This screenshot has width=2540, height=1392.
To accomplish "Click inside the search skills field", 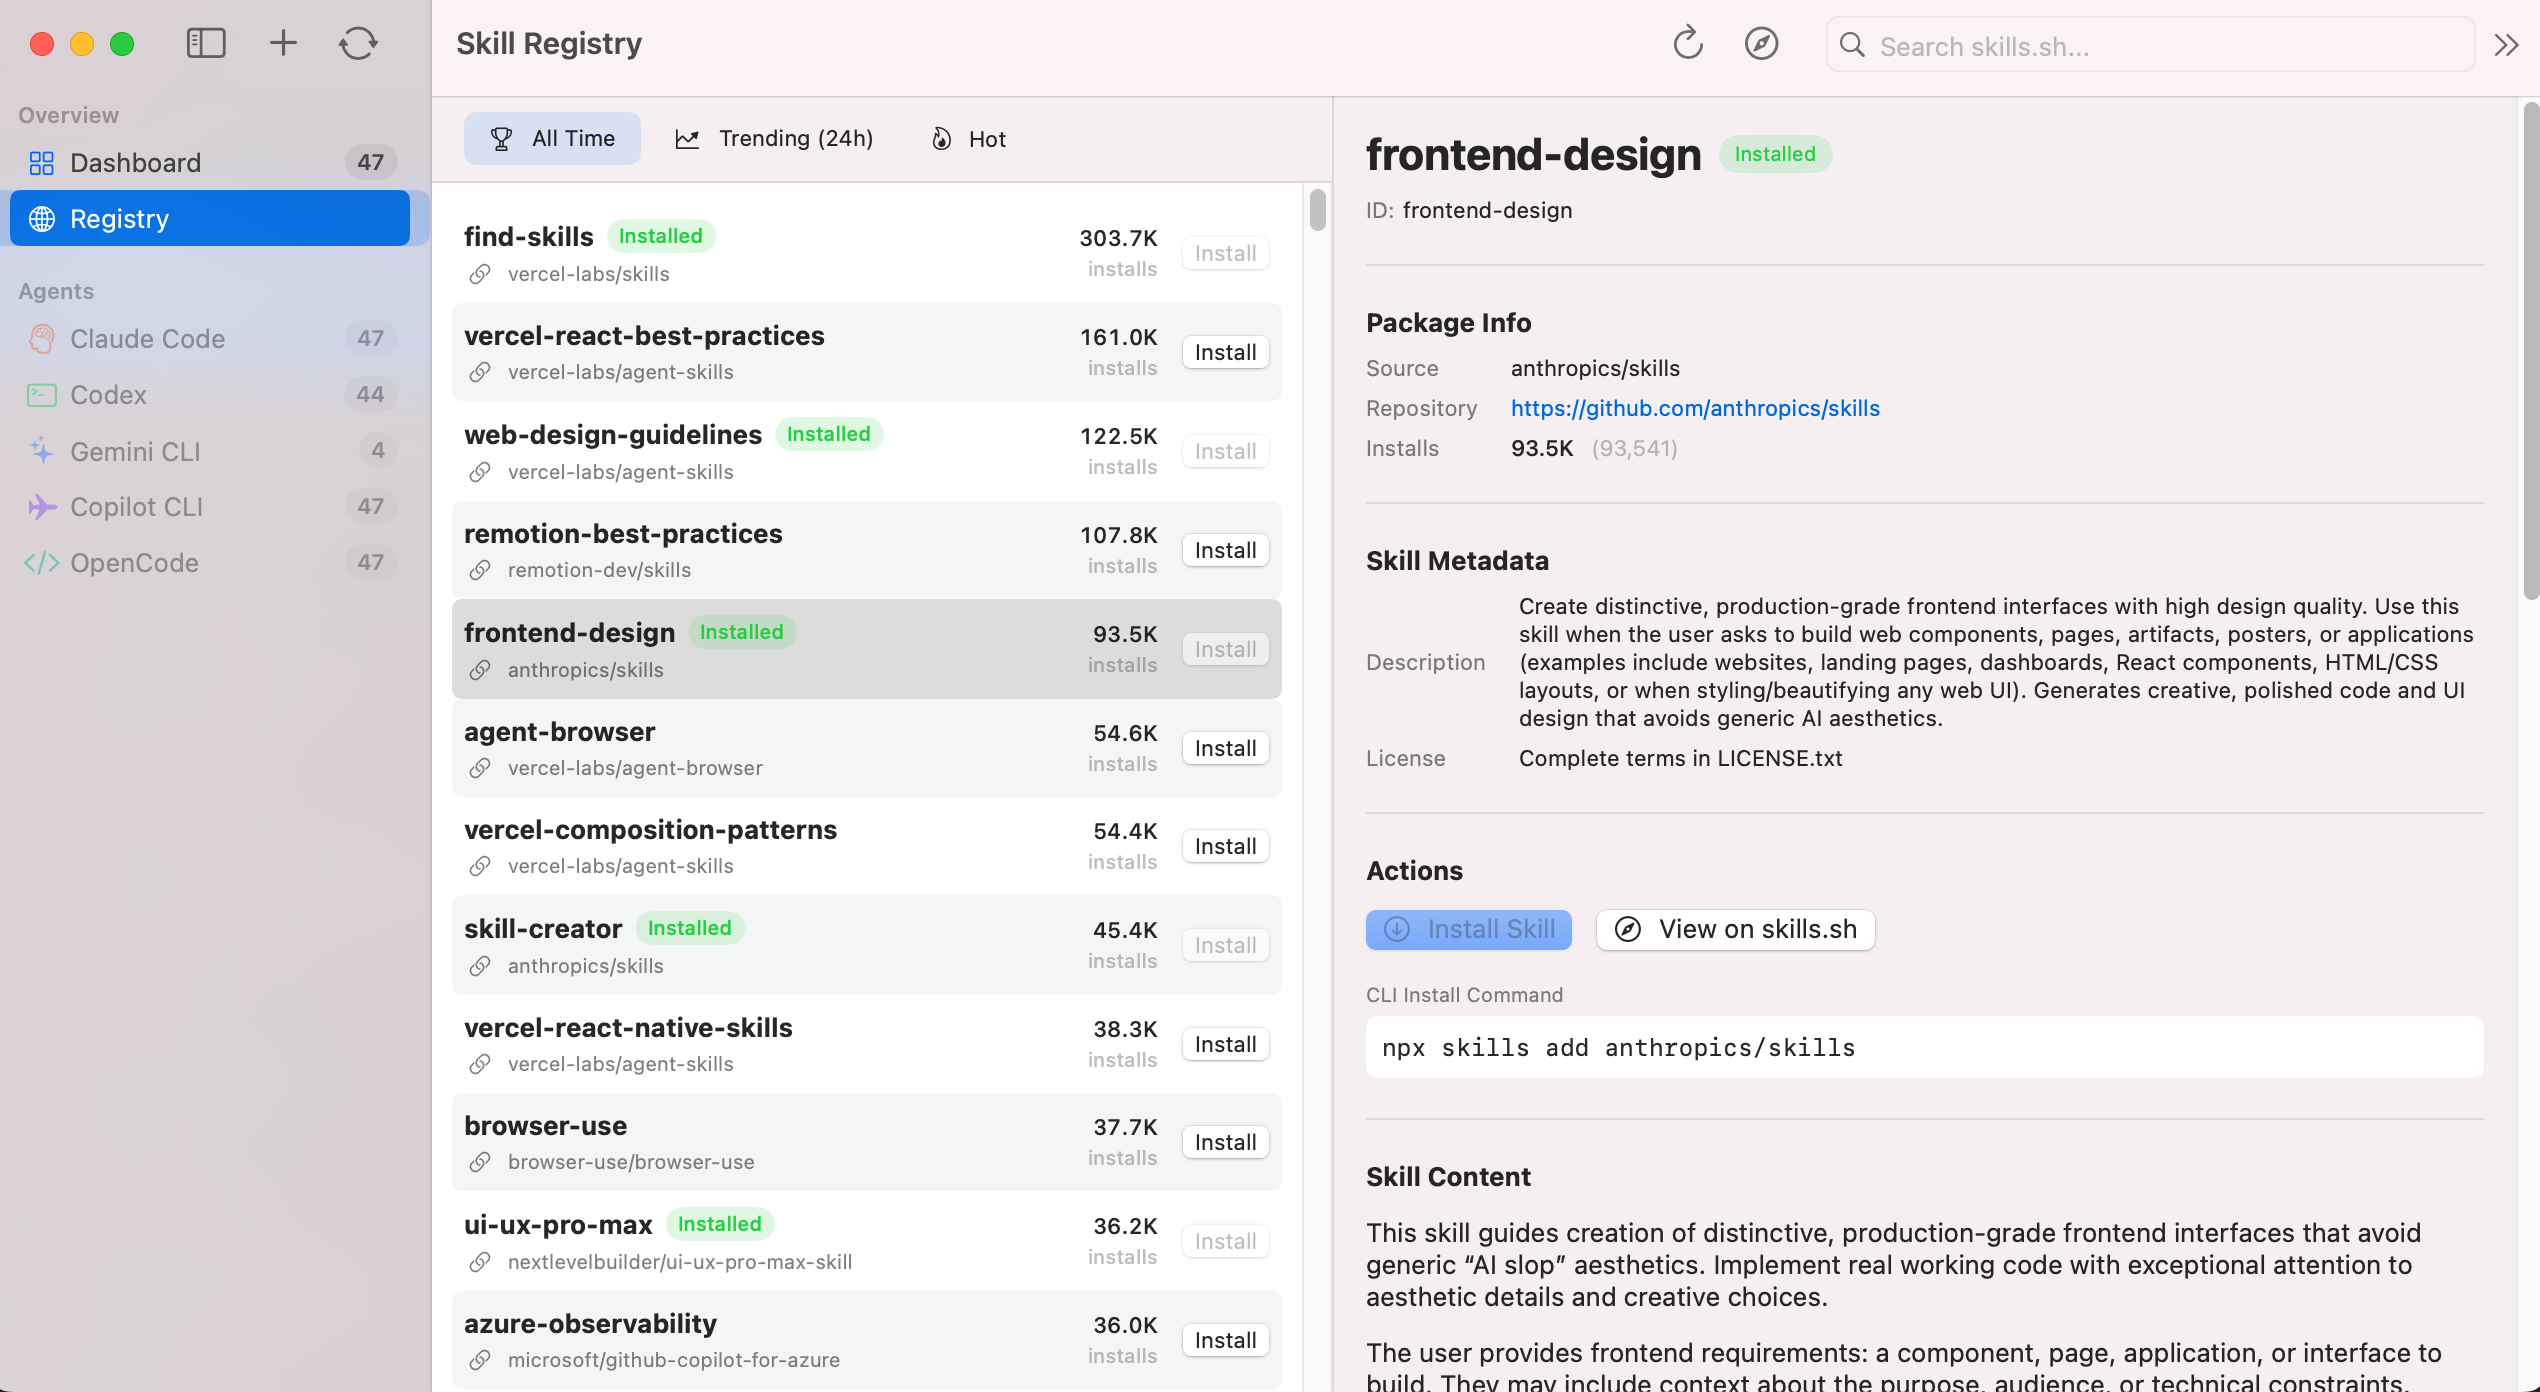I will pos(2148,44).
